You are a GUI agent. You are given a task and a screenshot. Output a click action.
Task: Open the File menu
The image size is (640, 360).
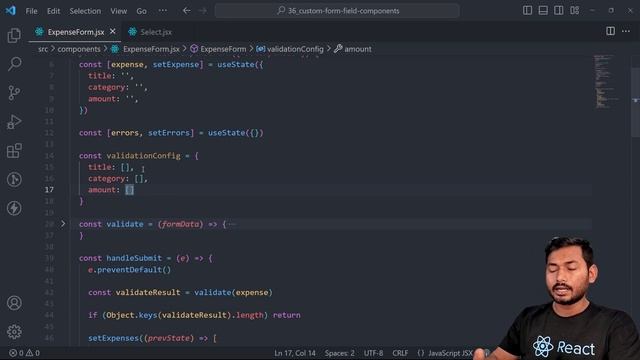pos(31,11)
